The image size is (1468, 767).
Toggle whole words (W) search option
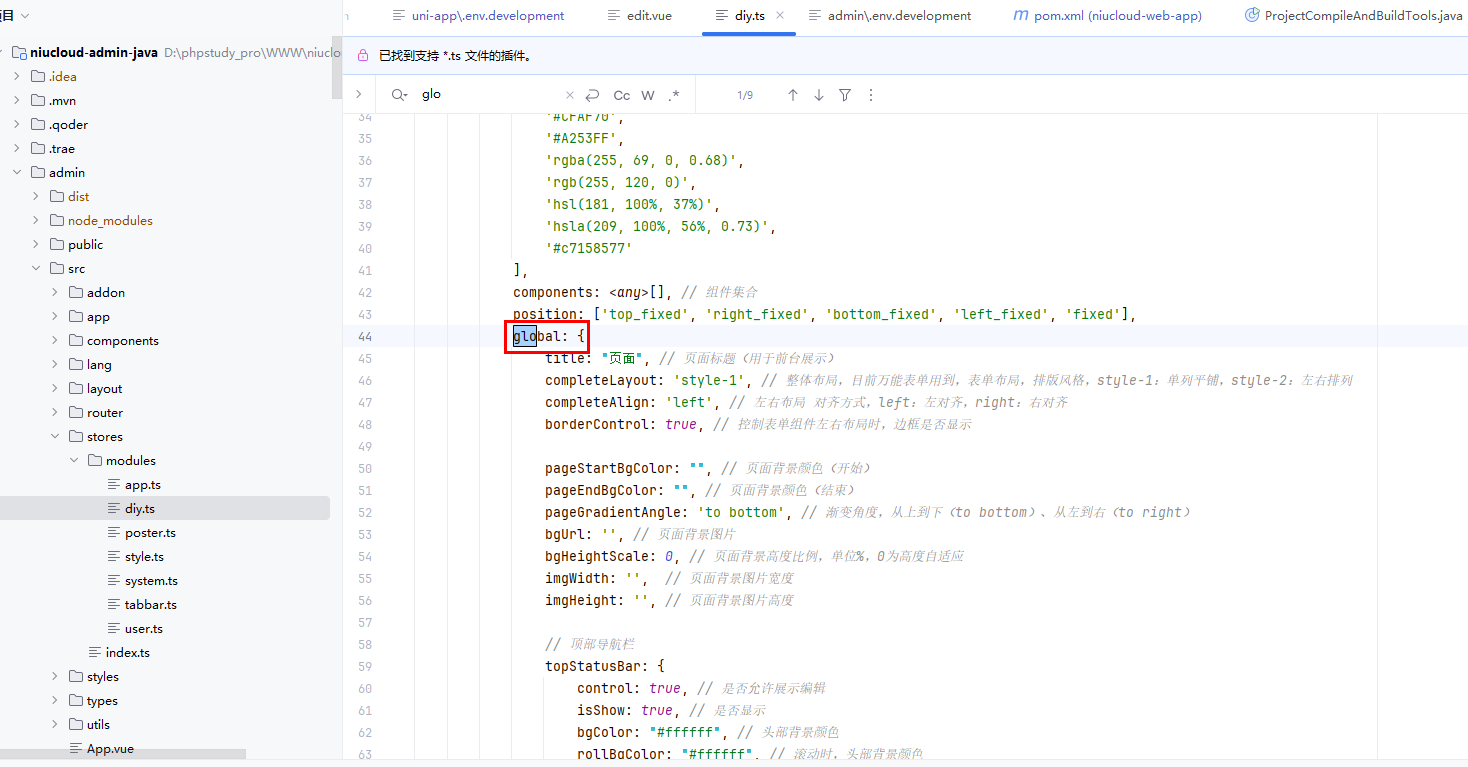648,95
